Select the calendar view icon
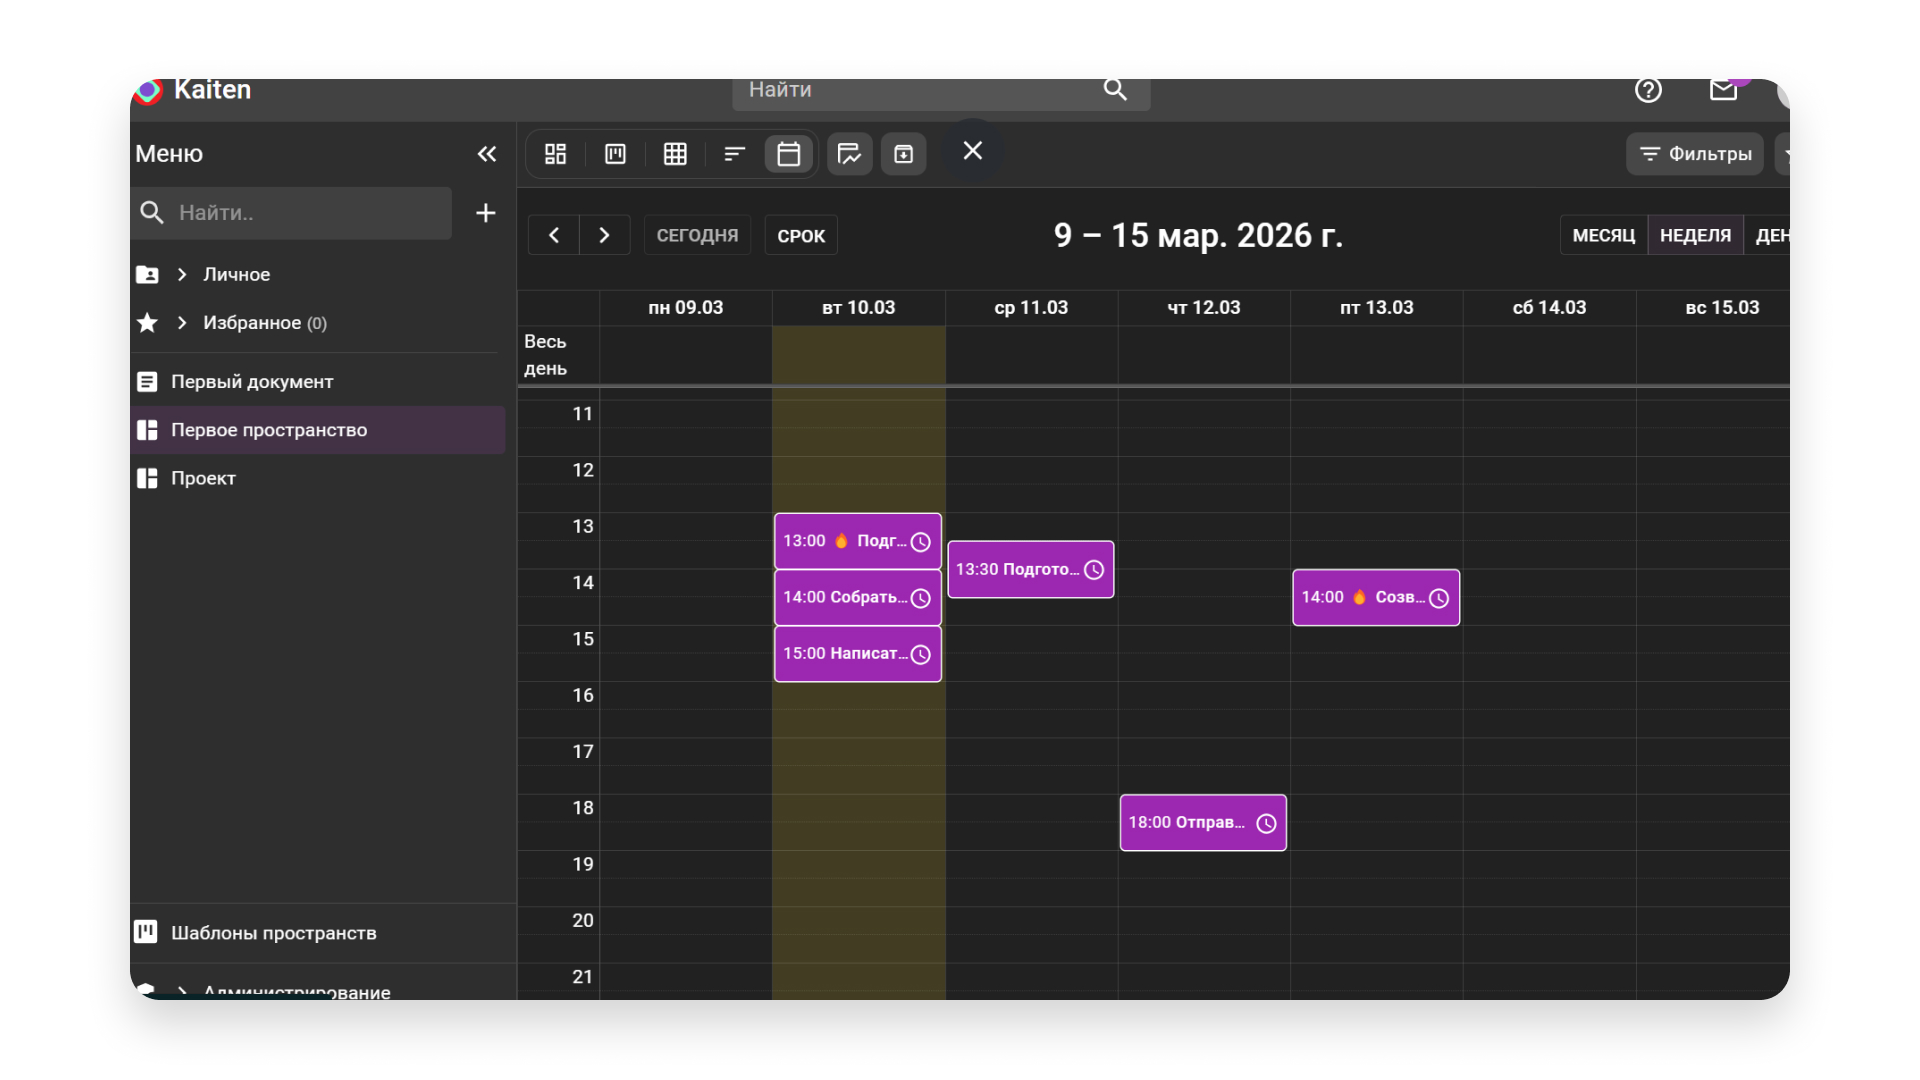 pos(788,154)
